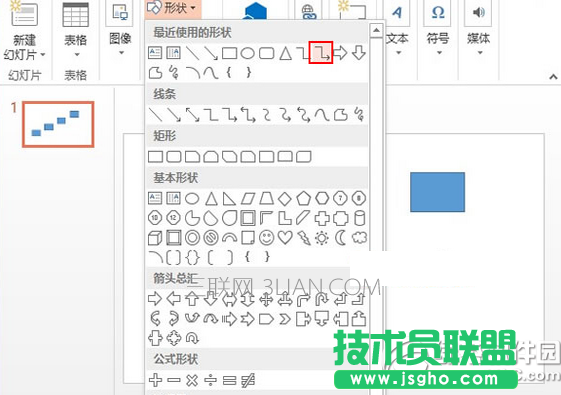Pick highlighted elbow arrow connector in recent shapes
Screen dimensions: 561x395
click(x=321, y=53)
